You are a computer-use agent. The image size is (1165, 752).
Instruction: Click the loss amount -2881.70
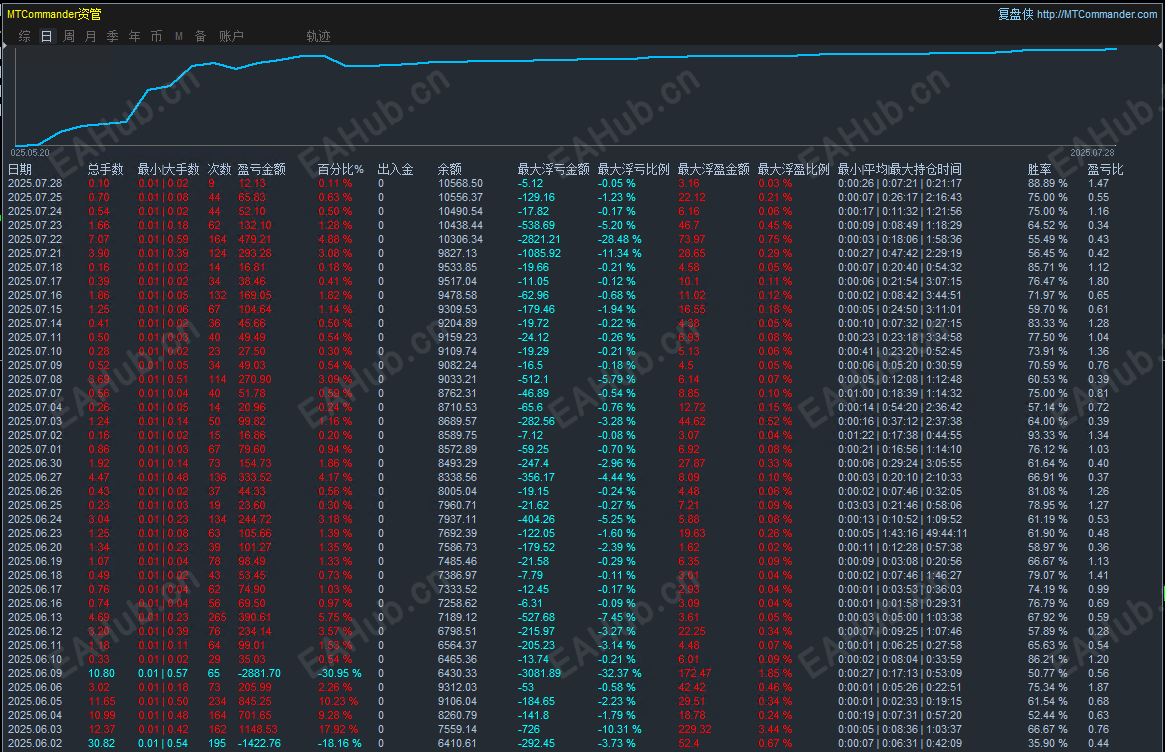click(259, 673)
